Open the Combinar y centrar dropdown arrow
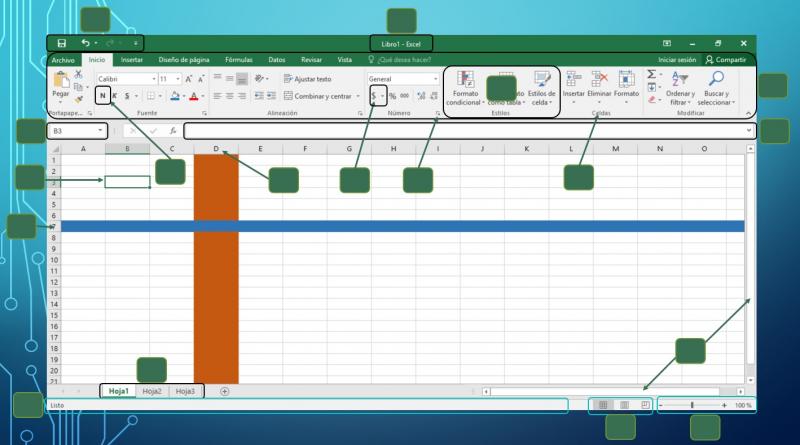Viewport: 800px width, 445px height. pyautogui.click(x=358, y=96)
